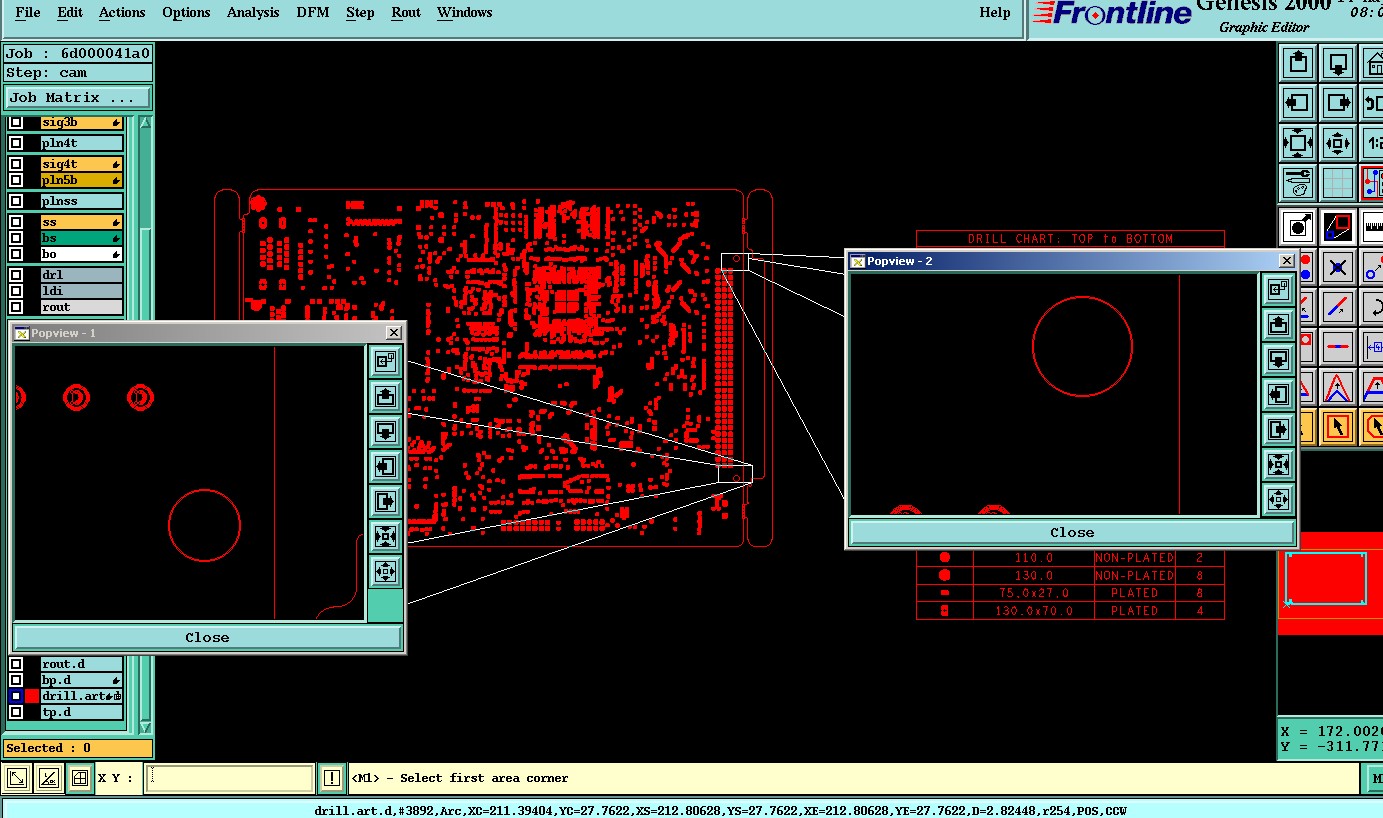Toggle display checkbox for layer drl

(16, 275)
